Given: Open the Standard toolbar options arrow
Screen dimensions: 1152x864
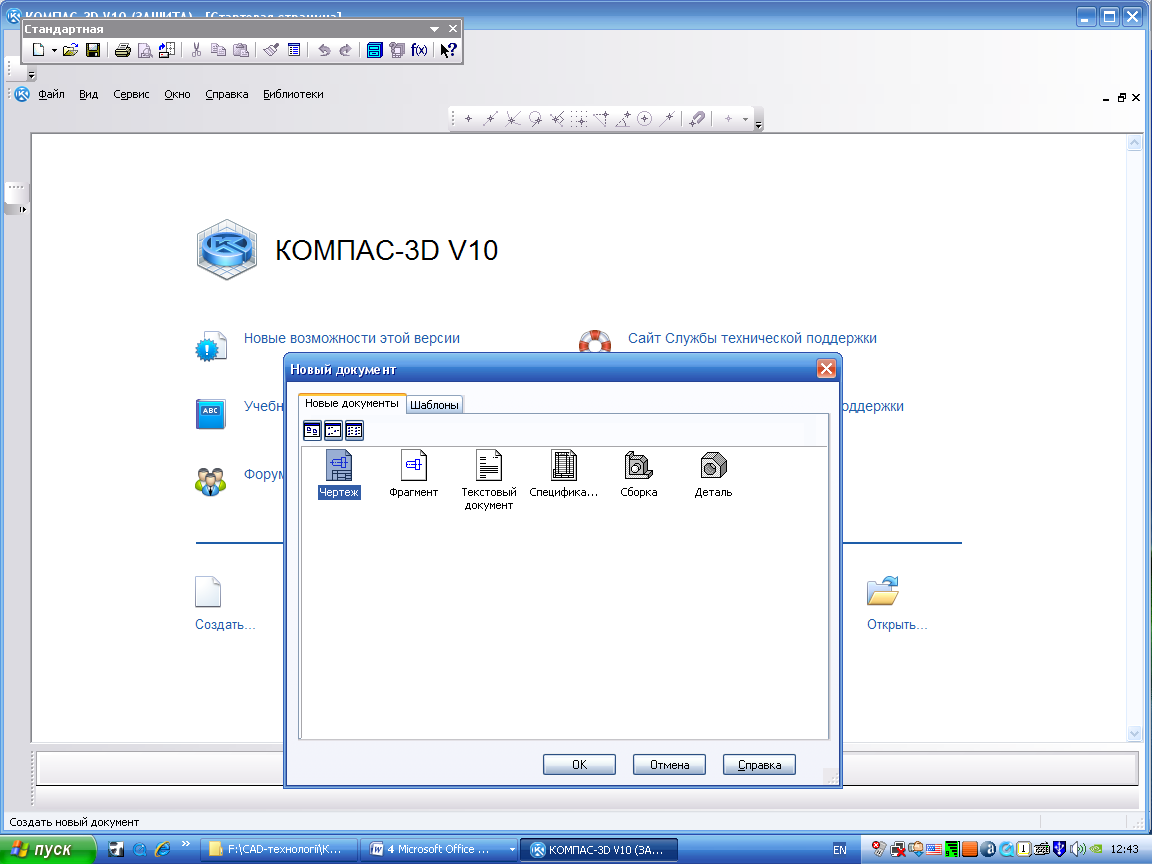Looking at the screenshot, I should click(x=434, y=29).
